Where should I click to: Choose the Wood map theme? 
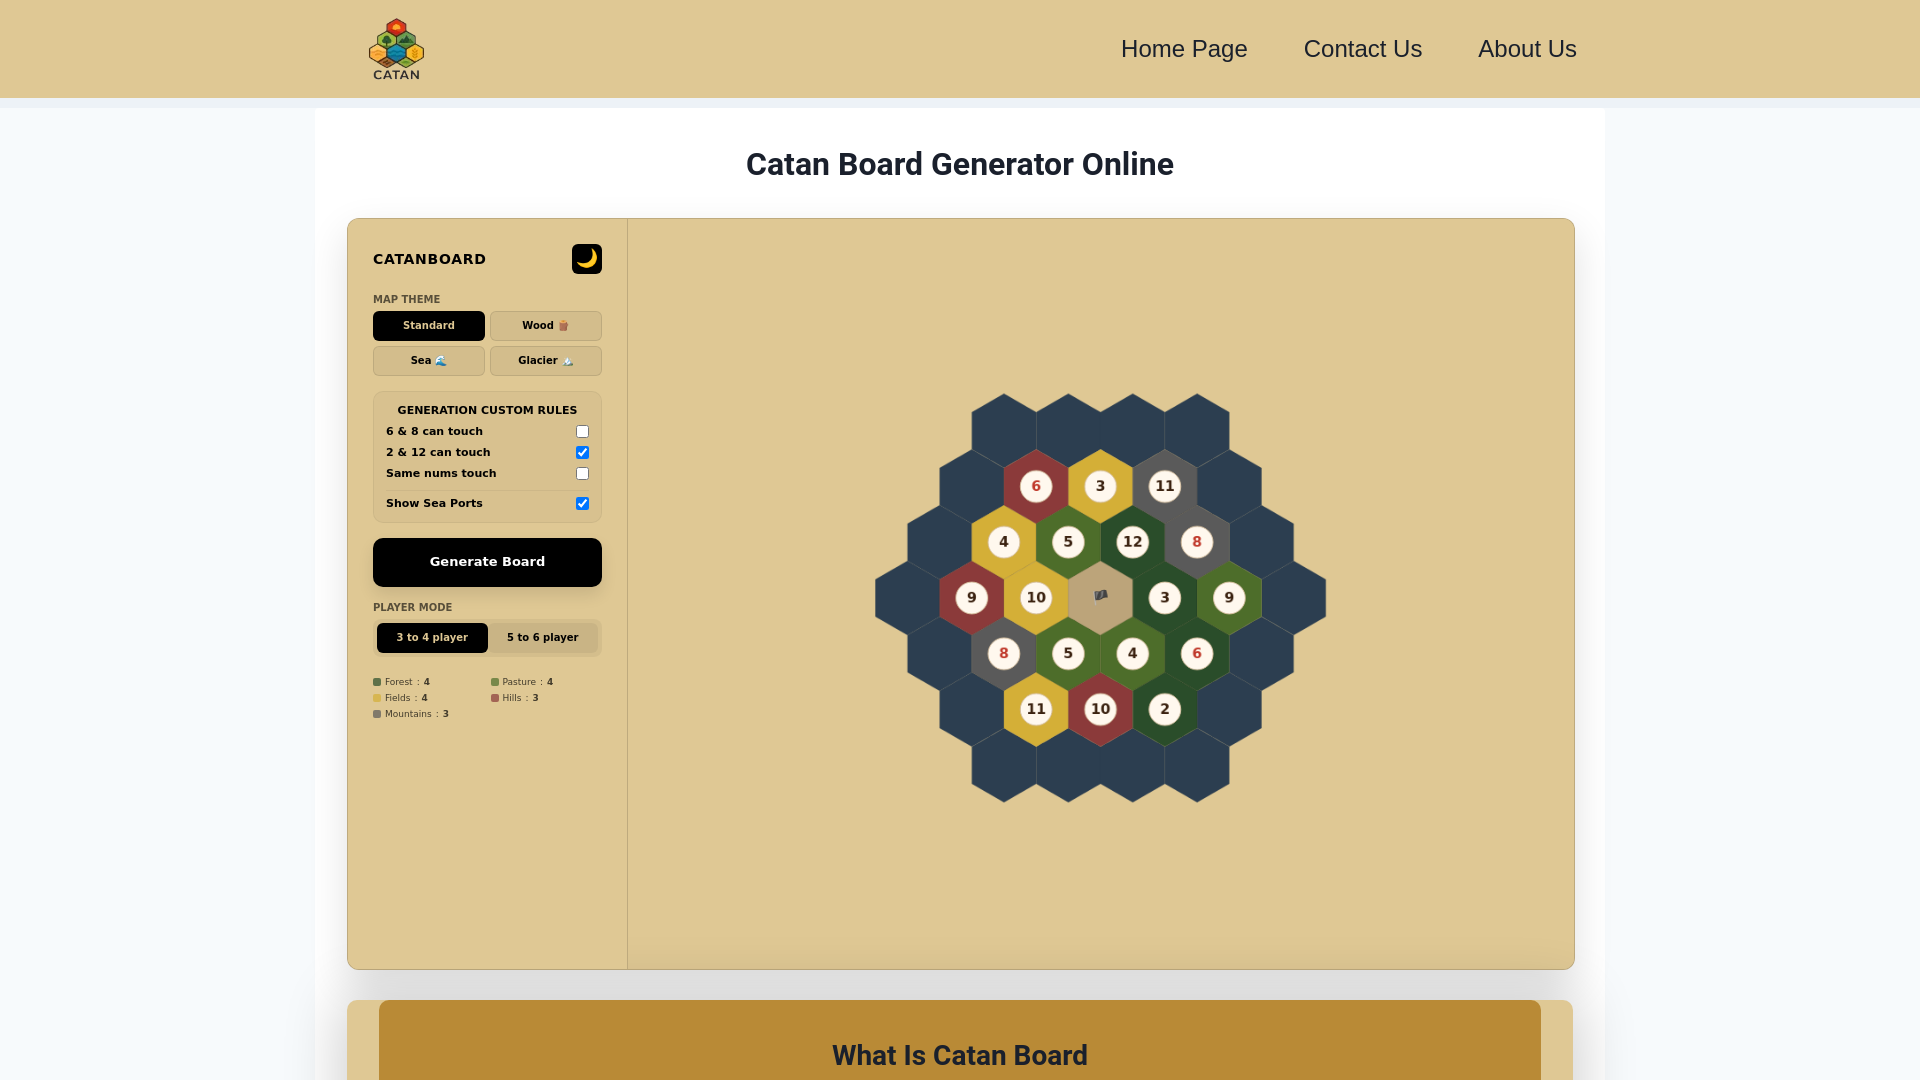(546, 326)
